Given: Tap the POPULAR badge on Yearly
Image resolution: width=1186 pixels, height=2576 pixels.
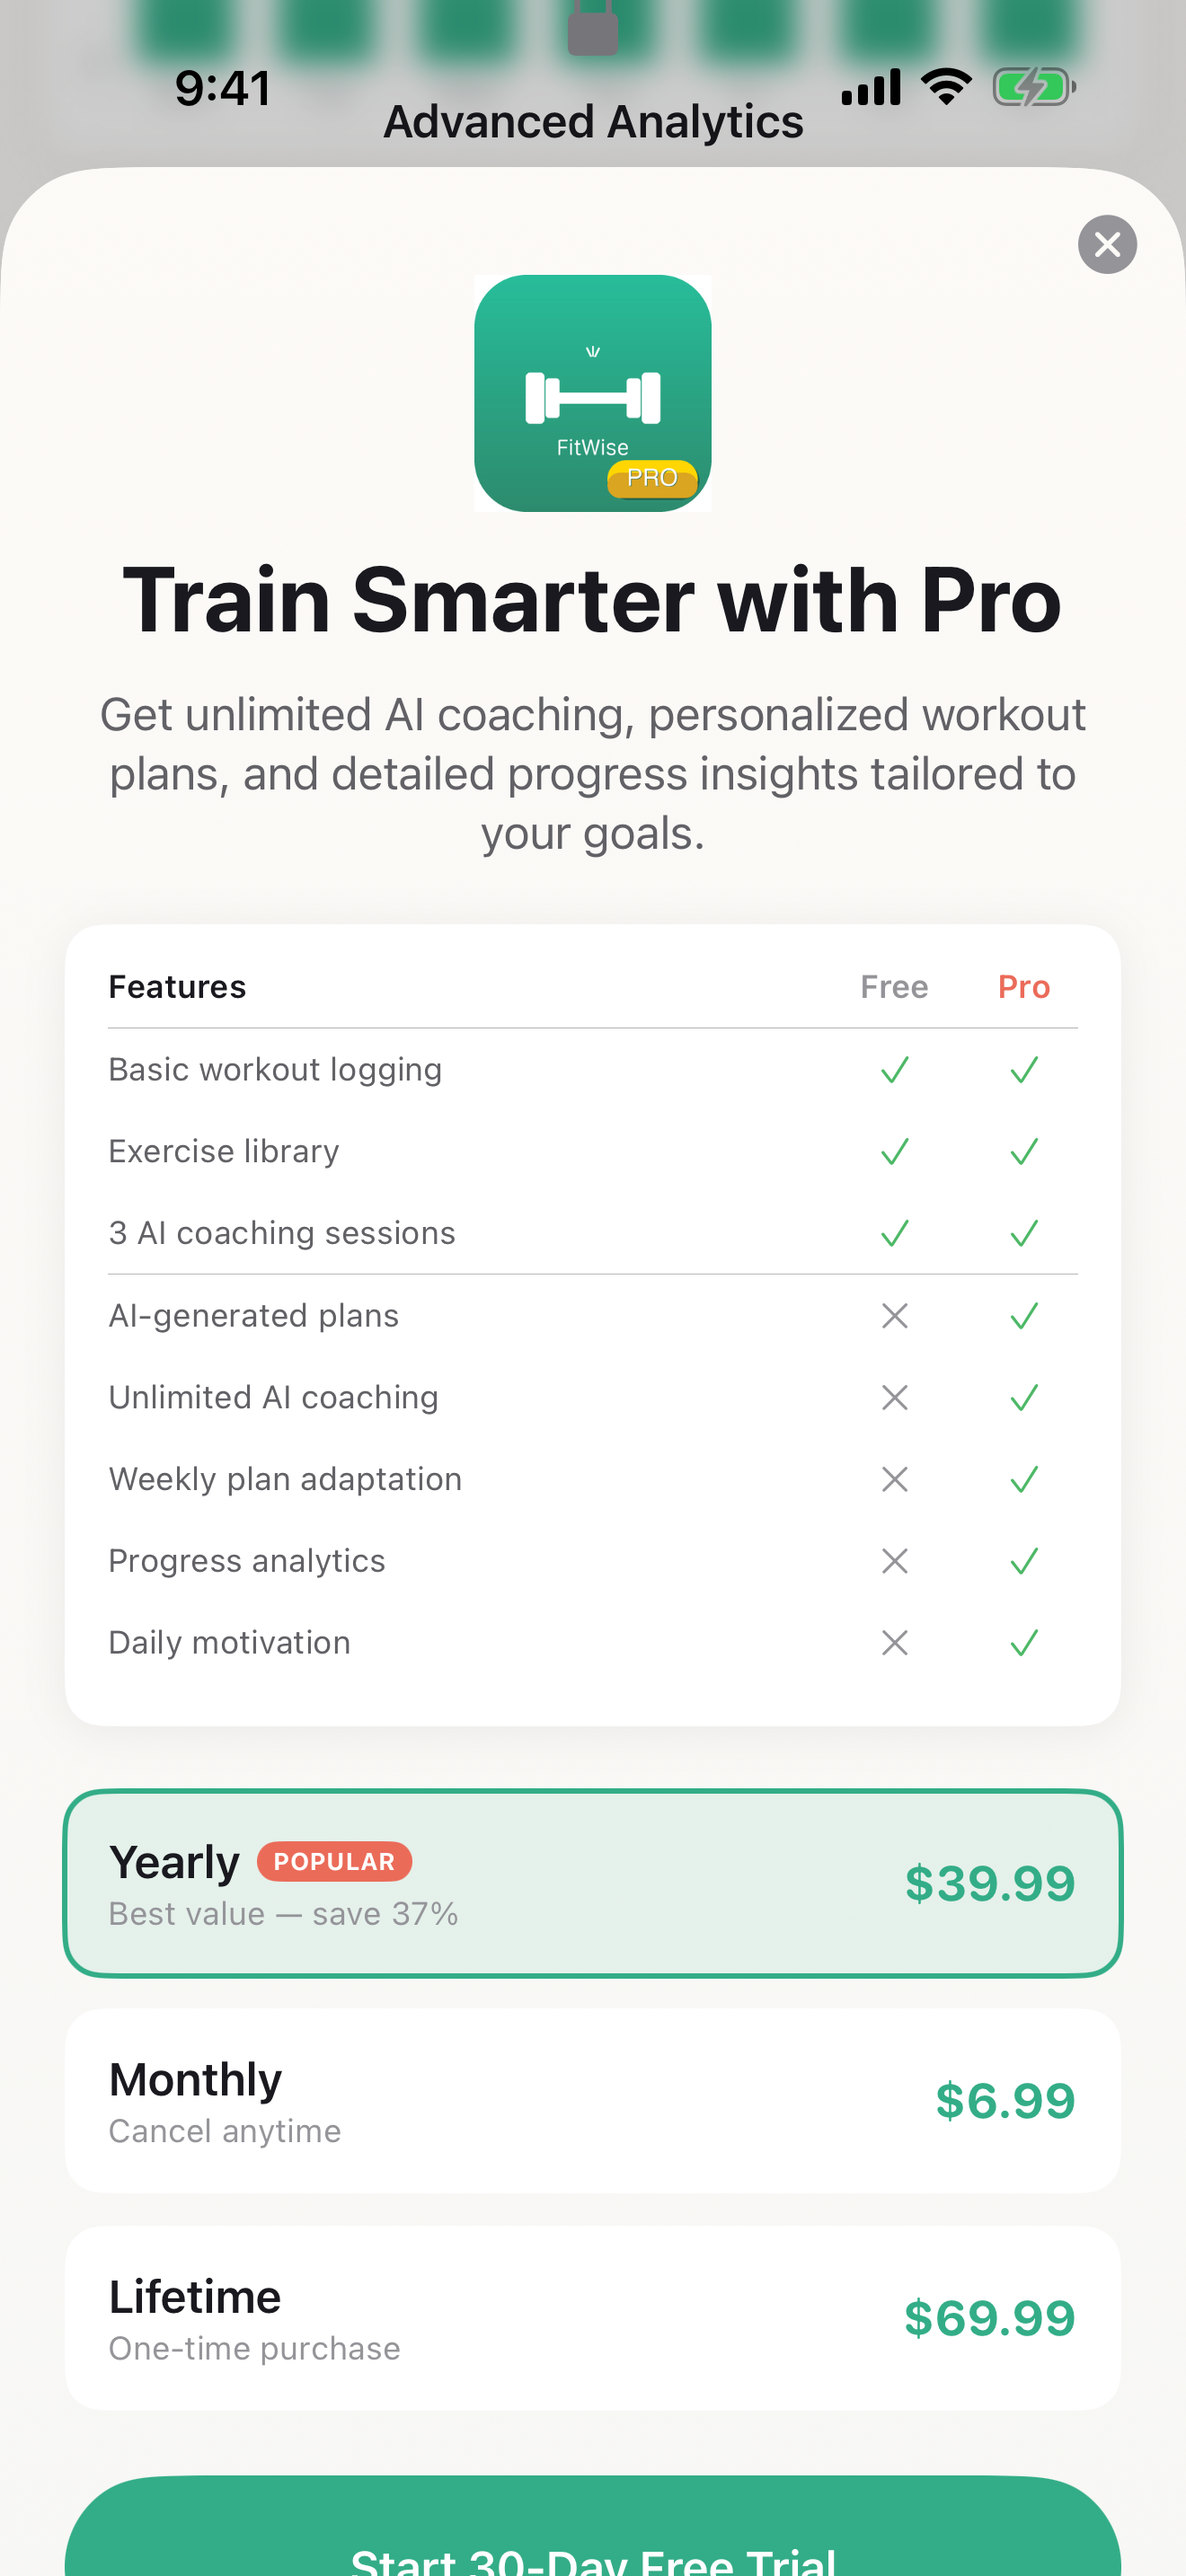Looking at the screenshot, I should (x=334, y=1861).
